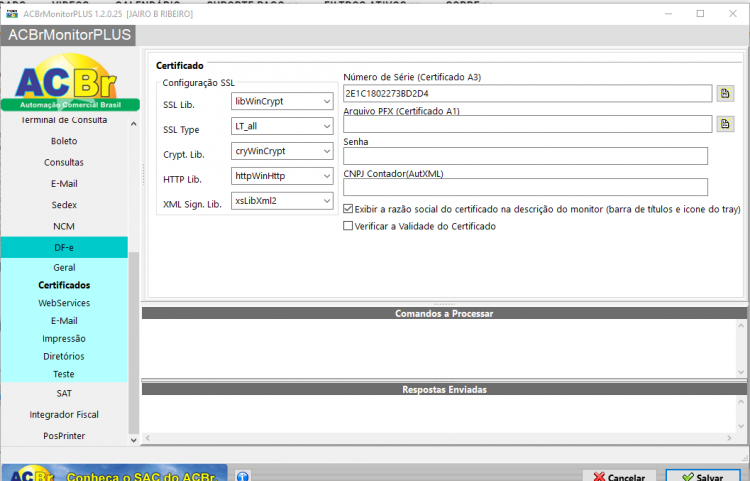Select the Consultas sidebar item
The image size is (750, 481).
[x=64, y=163]
